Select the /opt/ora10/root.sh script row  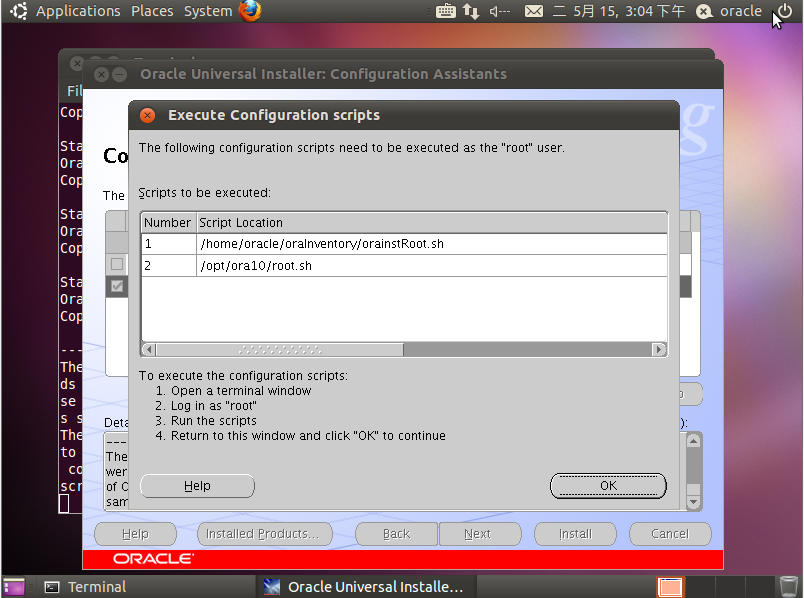click(404, 266)
